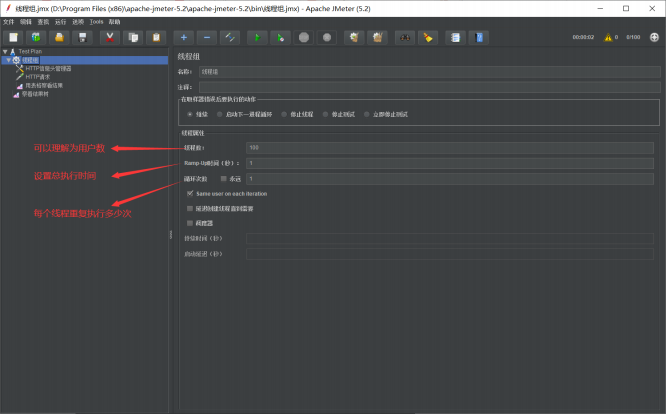Click the 线程数 input field
The width and height of the screenshot is (666, 414).
coord(449,147)
